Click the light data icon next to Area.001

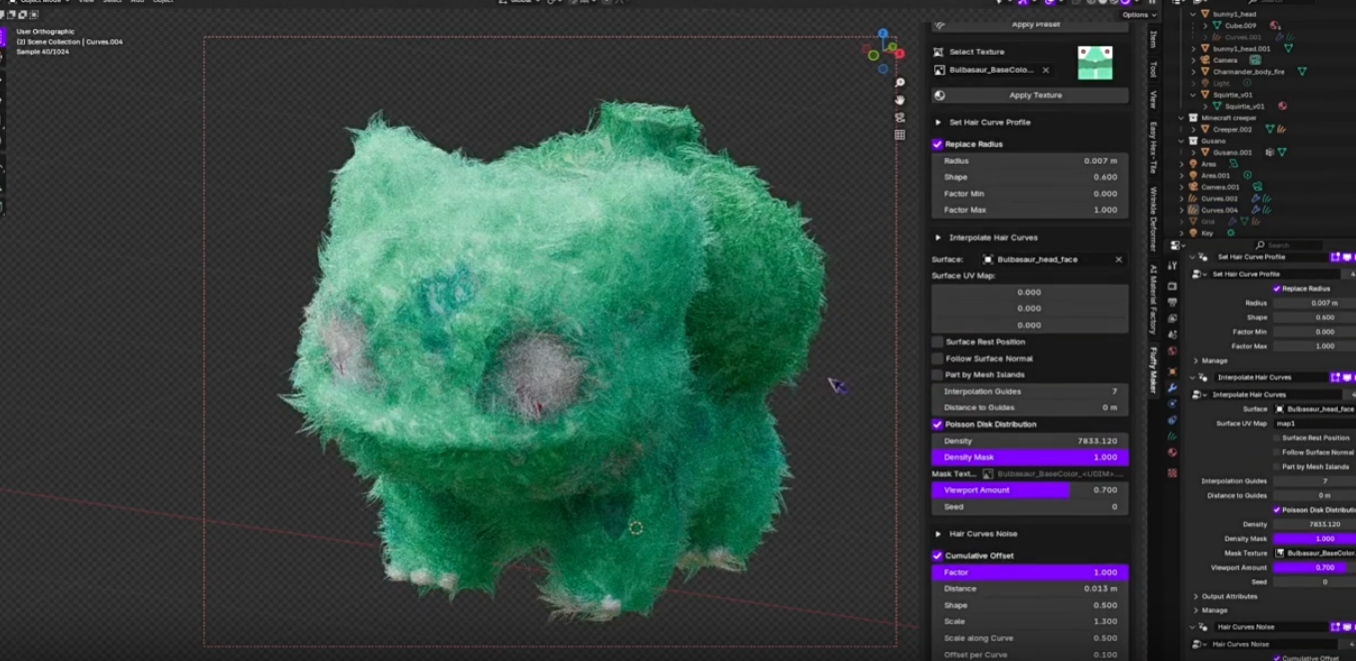click(x=1247, y=175)
